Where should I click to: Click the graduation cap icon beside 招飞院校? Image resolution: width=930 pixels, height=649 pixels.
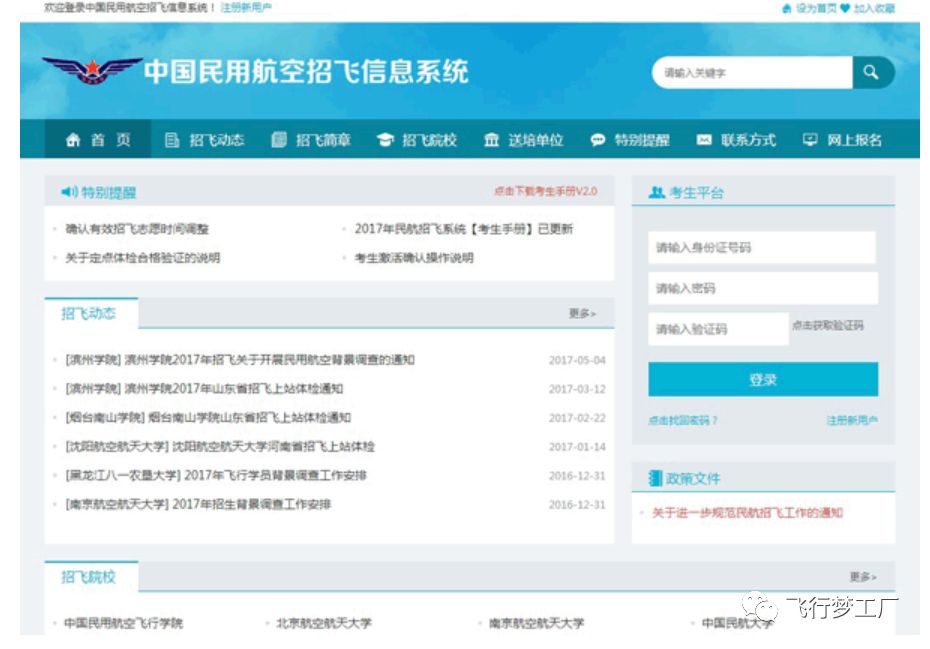tap(385, 140)
